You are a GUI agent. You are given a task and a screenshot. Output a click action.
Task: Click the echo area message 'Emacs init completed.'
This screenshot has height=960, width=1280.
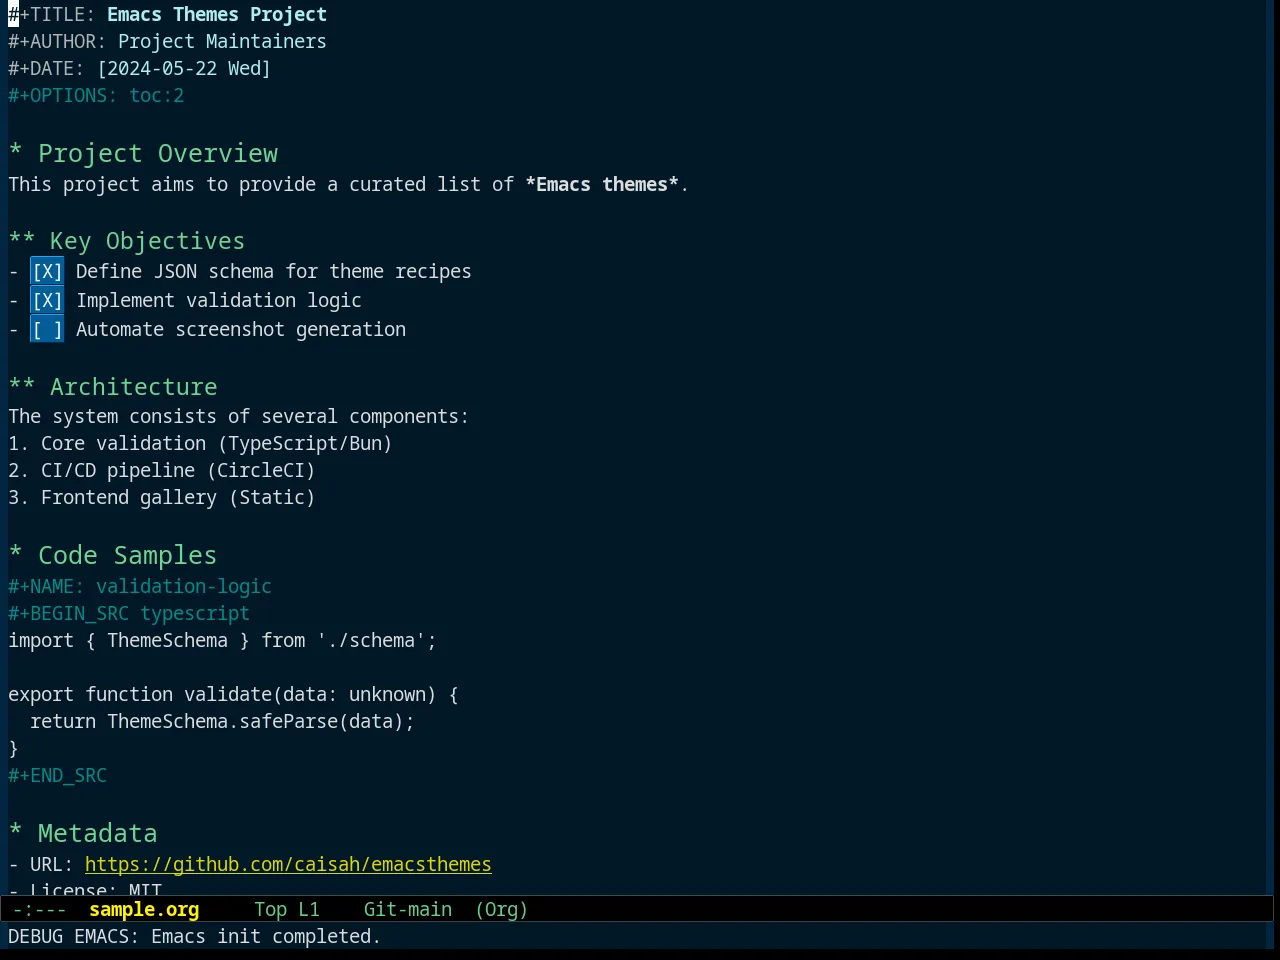(x=266, y=936)
